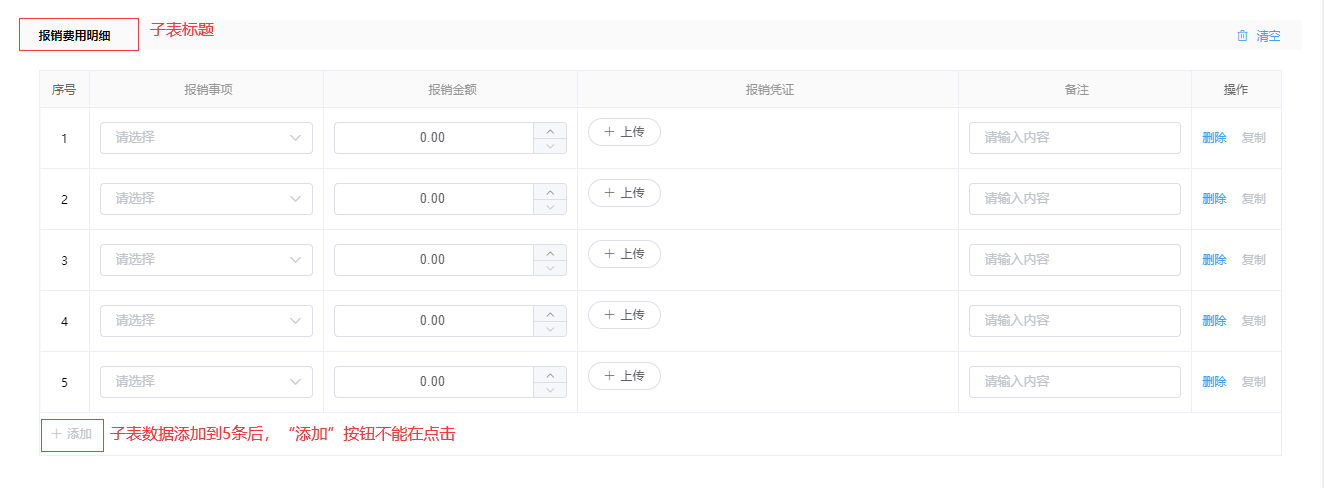
Task: Open 报销事项 dropdown in row 1
Action: click(206, 138)
